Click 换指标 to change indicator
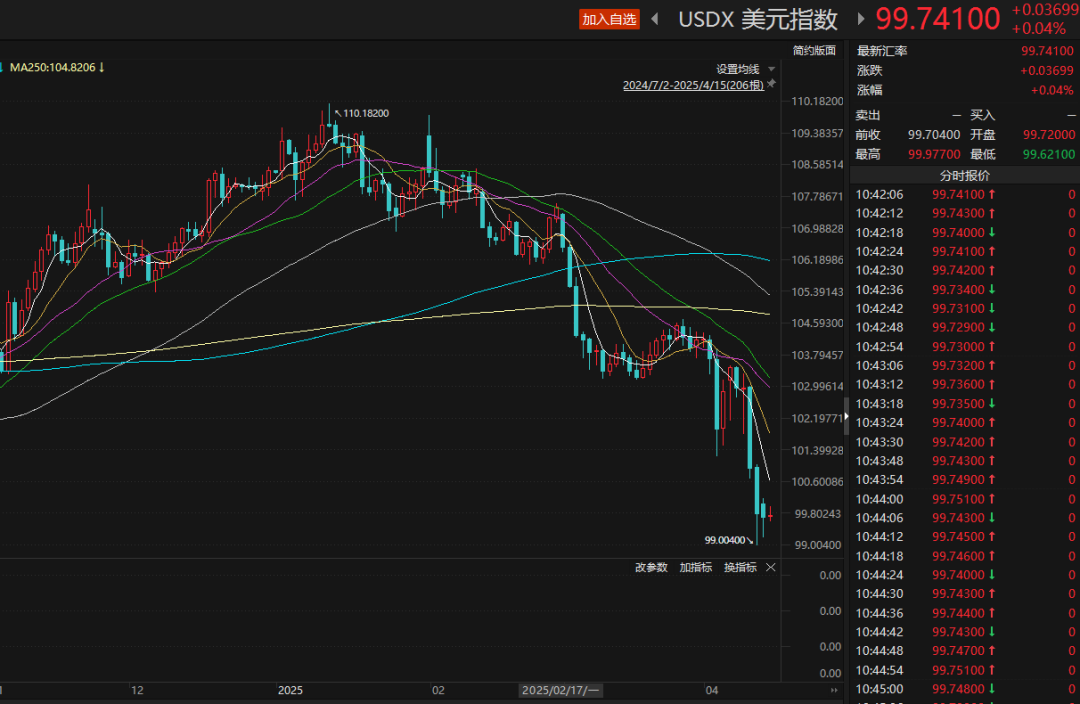 [740, 567]
